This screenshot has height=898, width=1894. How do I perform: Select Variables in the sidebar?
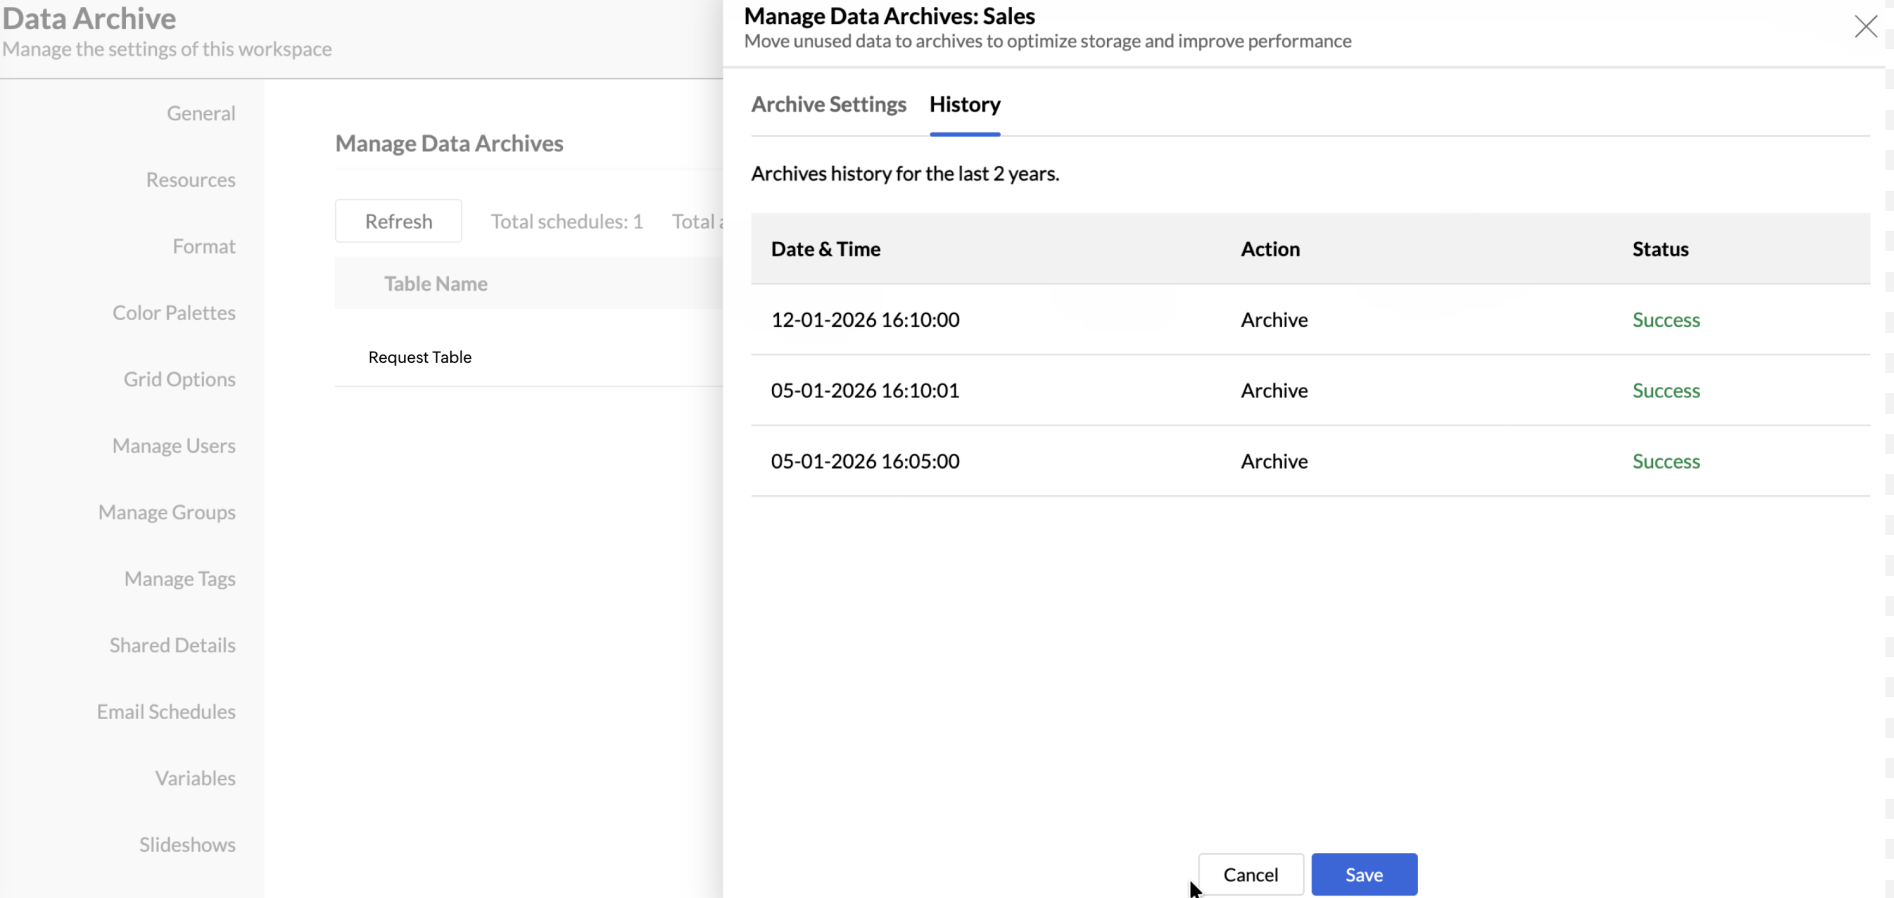pos(195,778)
